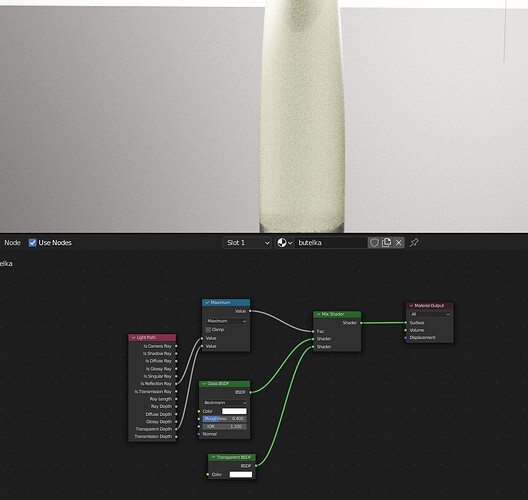Open the material browse sphere icon dropdown
The image size is (528, 500).
pyautogui.click(x=285, y=242)
